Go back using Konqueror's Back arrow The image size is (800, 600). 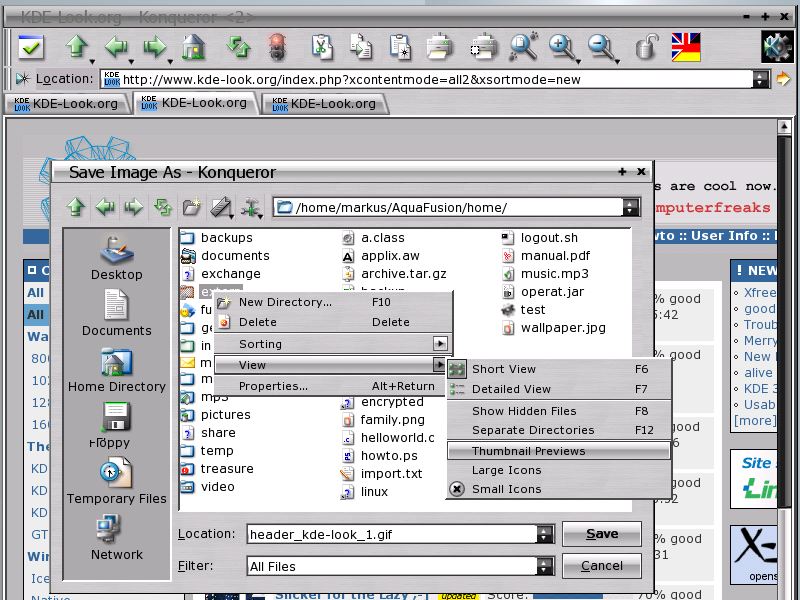coord(116,46)
